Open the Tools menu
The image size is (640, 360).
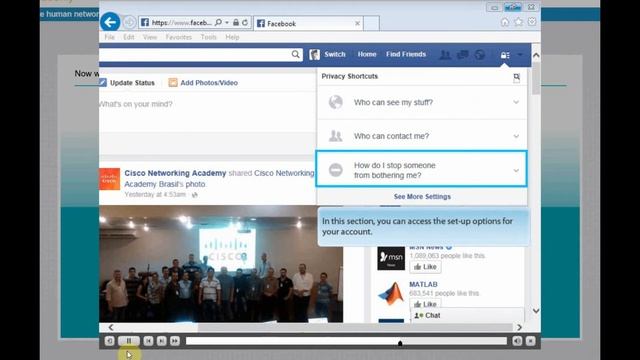coord(208,37)
